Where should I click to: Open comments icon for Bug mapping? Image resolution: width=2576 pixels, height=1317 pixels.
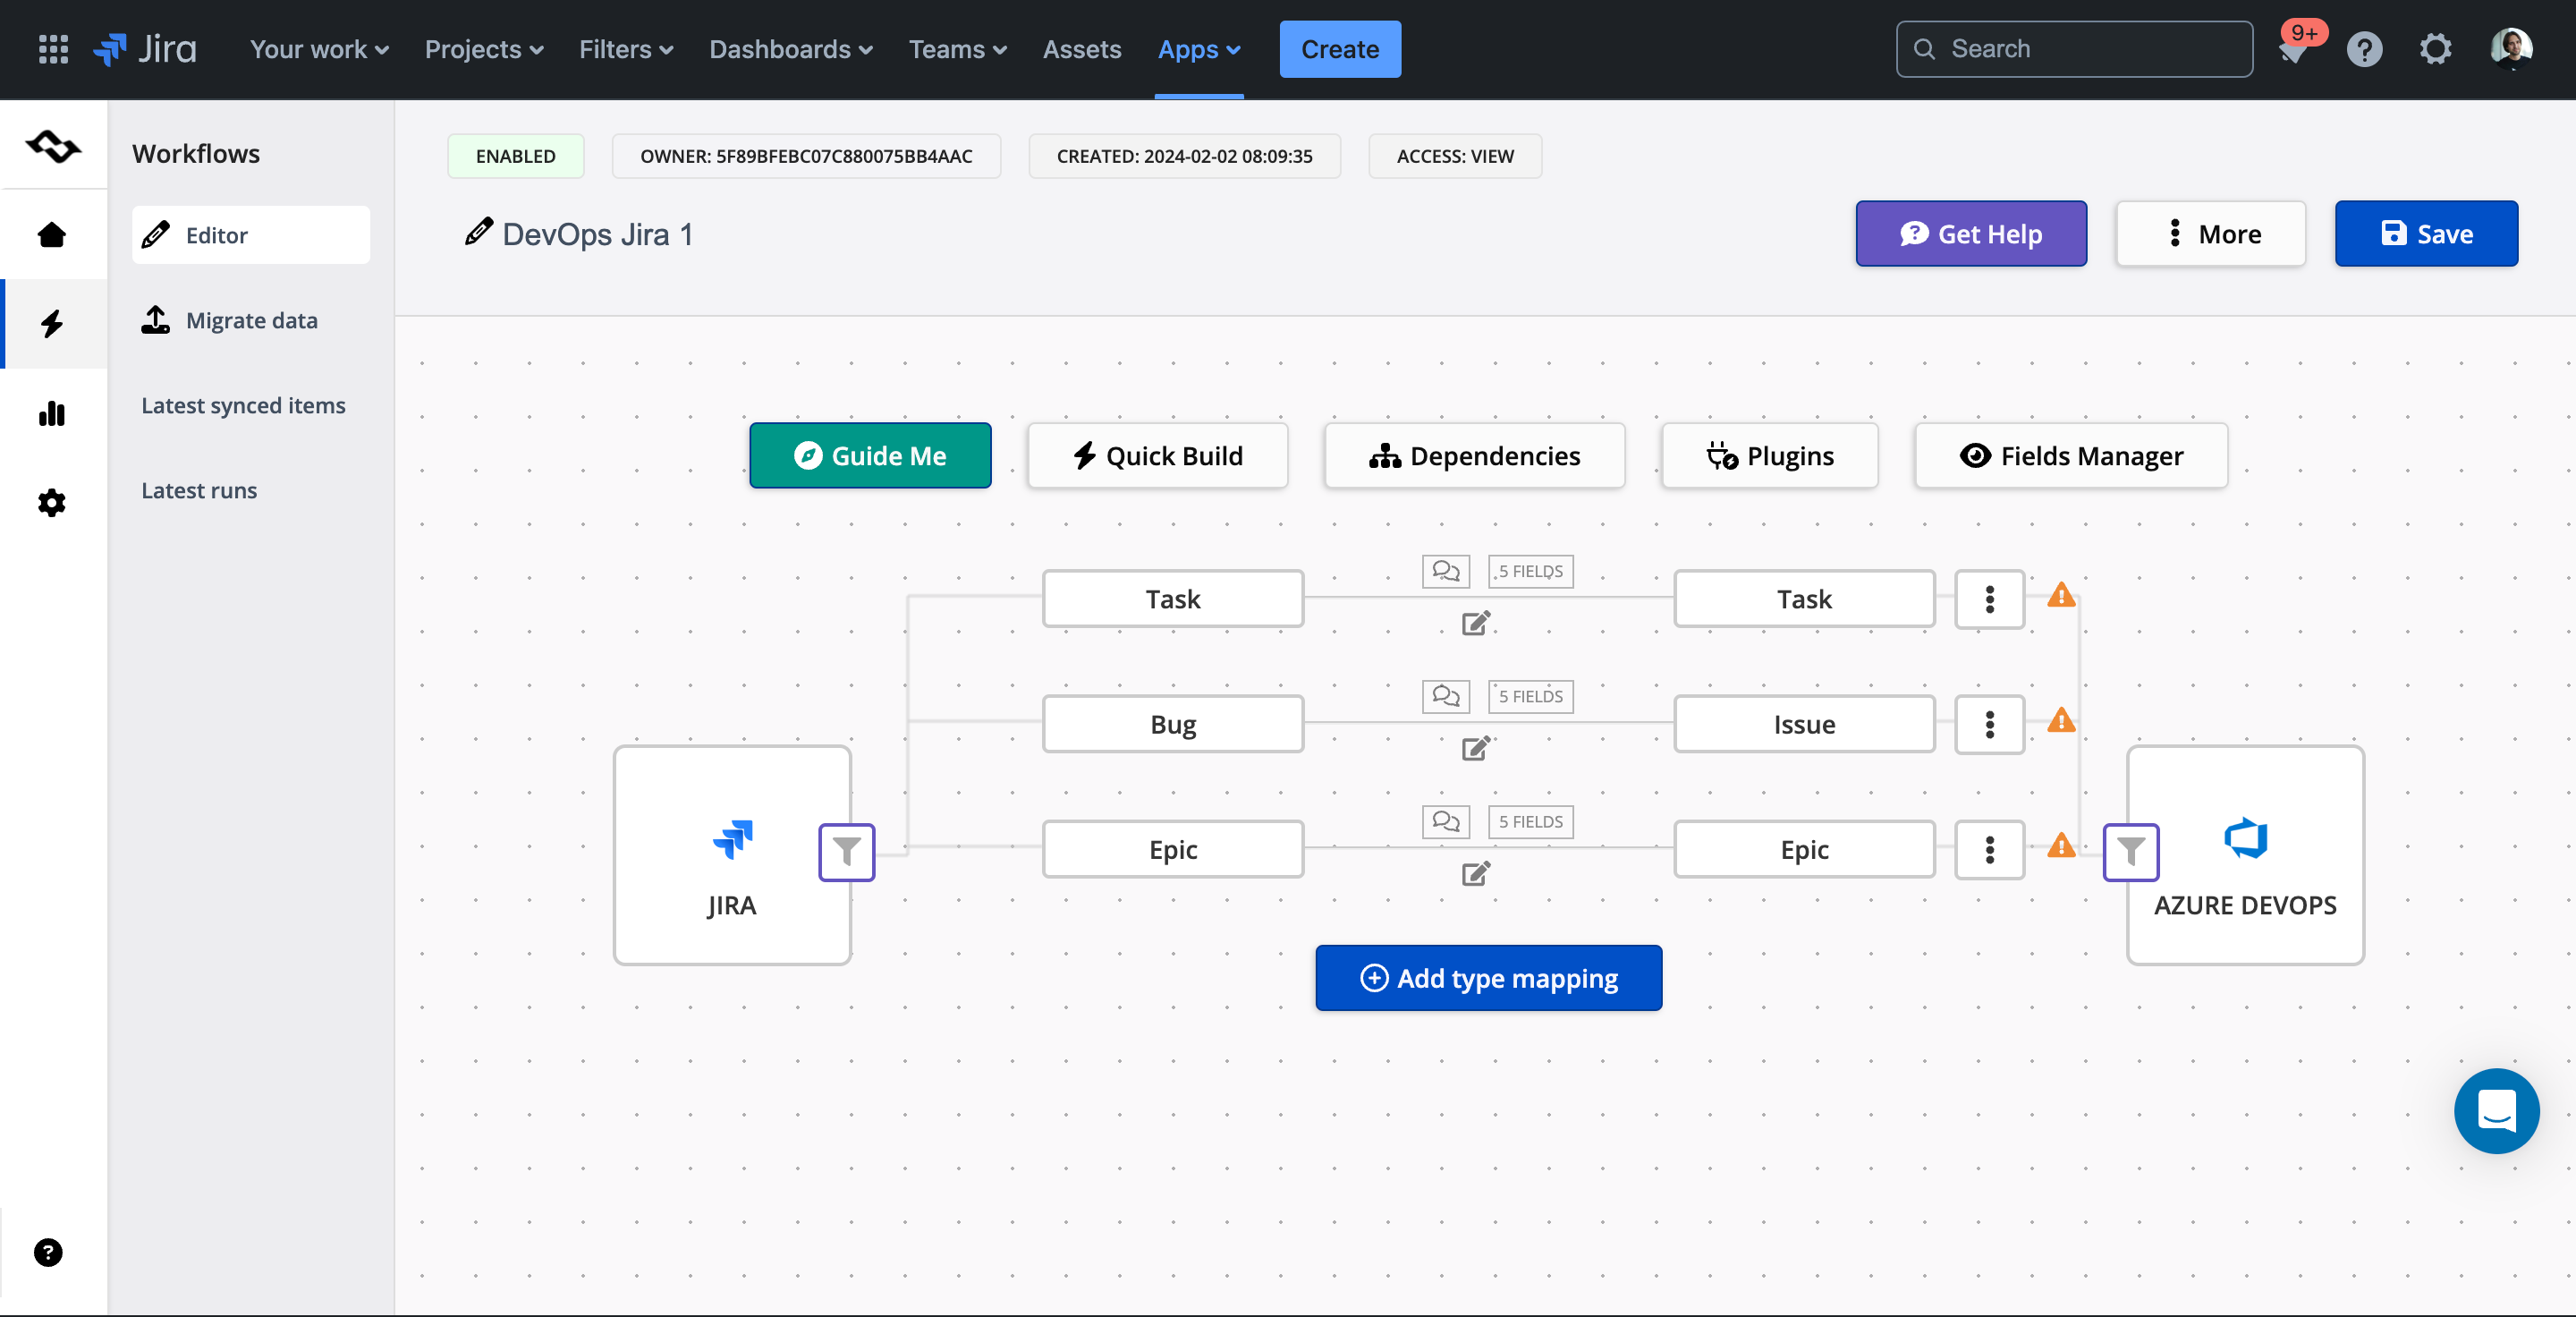1446,696
